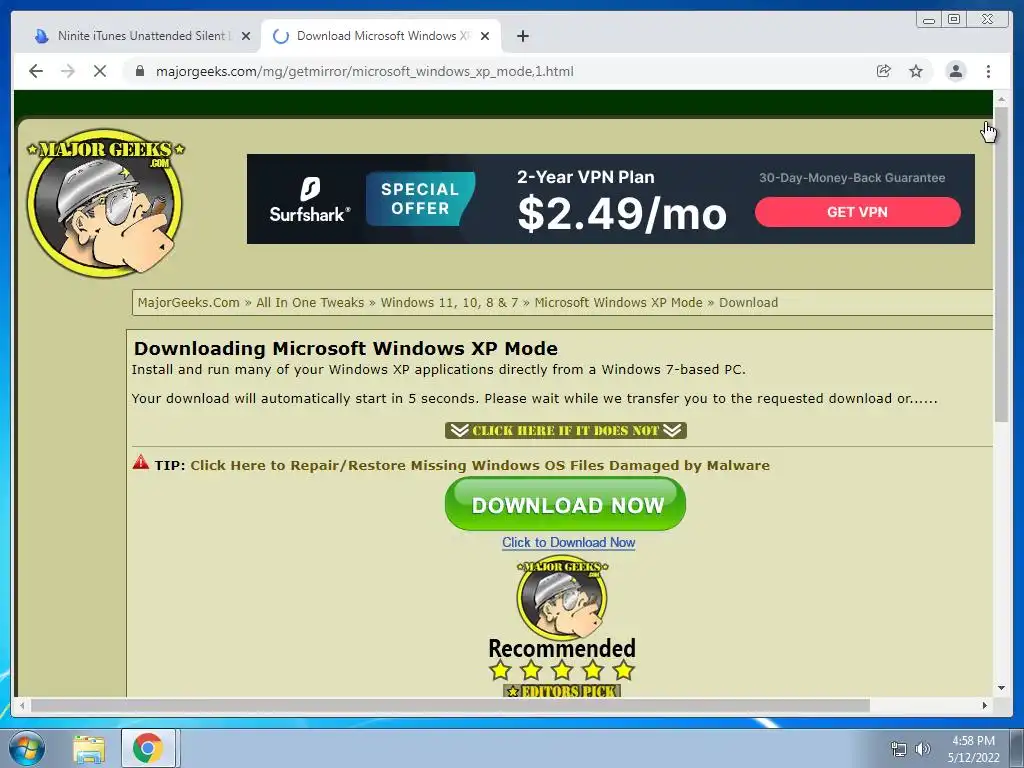Stop loading the page
Image resolution: width=1024 pixels, height=768 pixels.
coord(100,71)
